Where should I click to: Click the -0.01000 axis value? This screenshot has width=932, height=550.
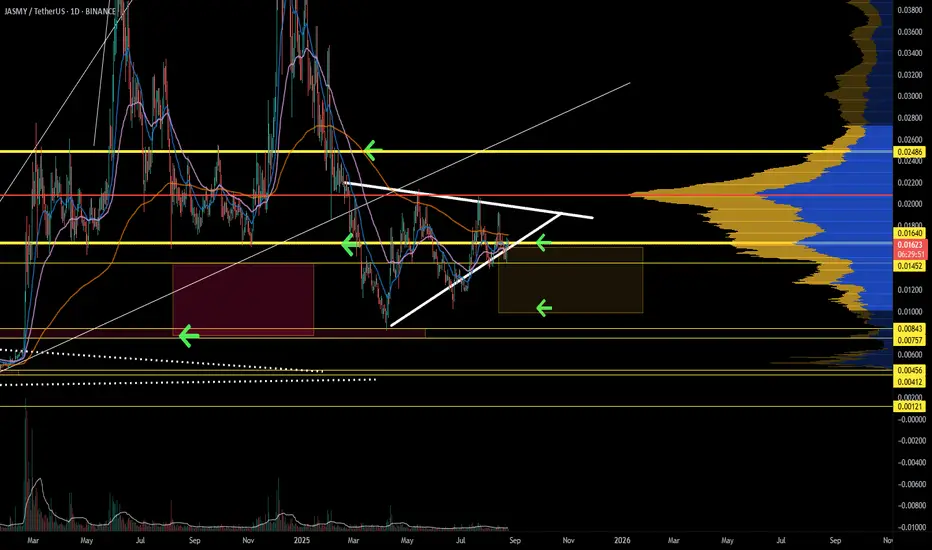tap(911, 527)
